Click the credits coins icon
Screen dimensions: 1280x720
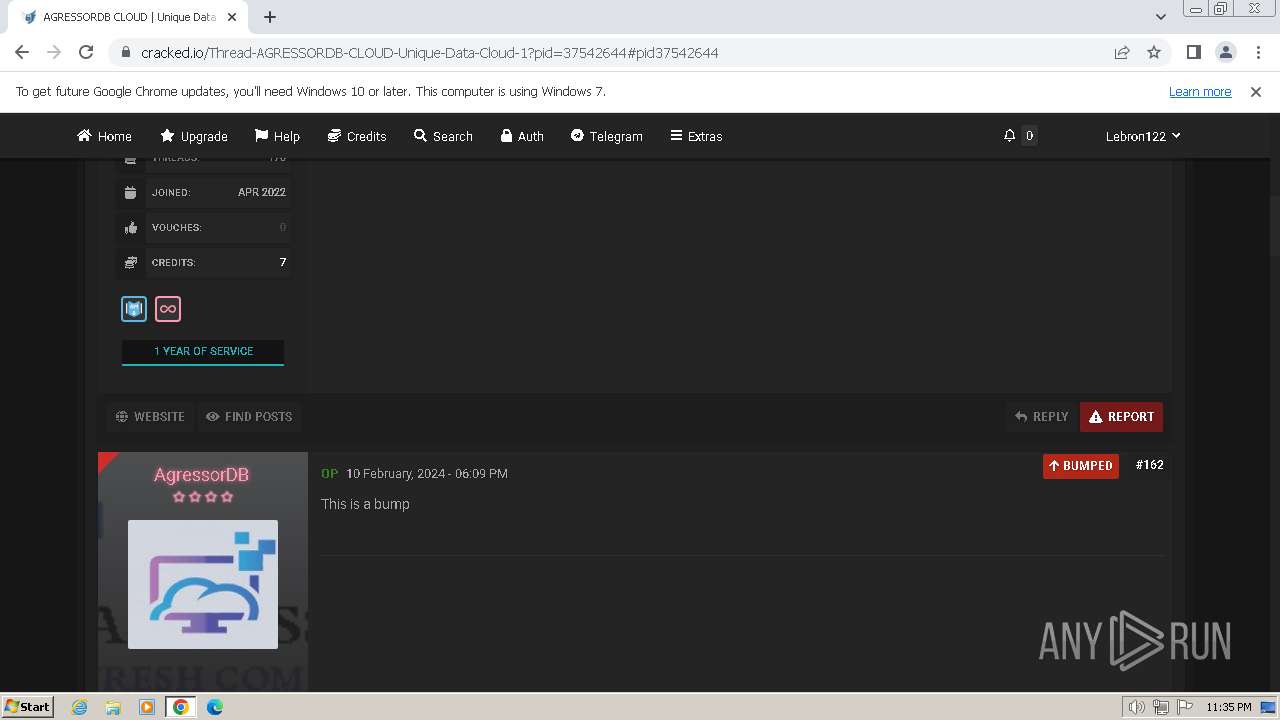click(x=131, y=262)
